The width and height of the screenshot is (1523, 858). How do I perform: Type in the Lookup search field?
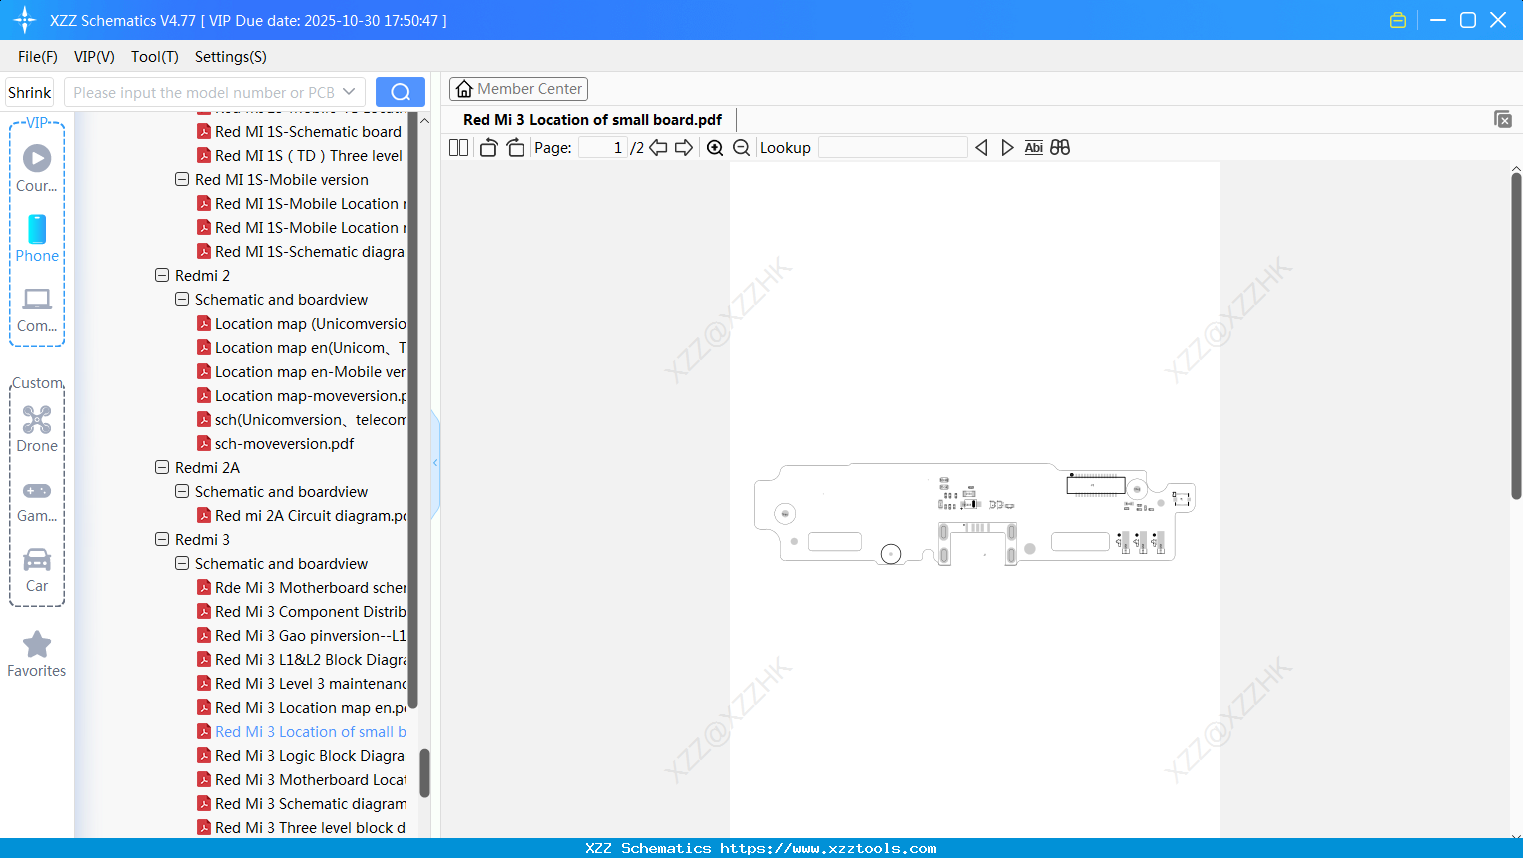pos(892,147)
